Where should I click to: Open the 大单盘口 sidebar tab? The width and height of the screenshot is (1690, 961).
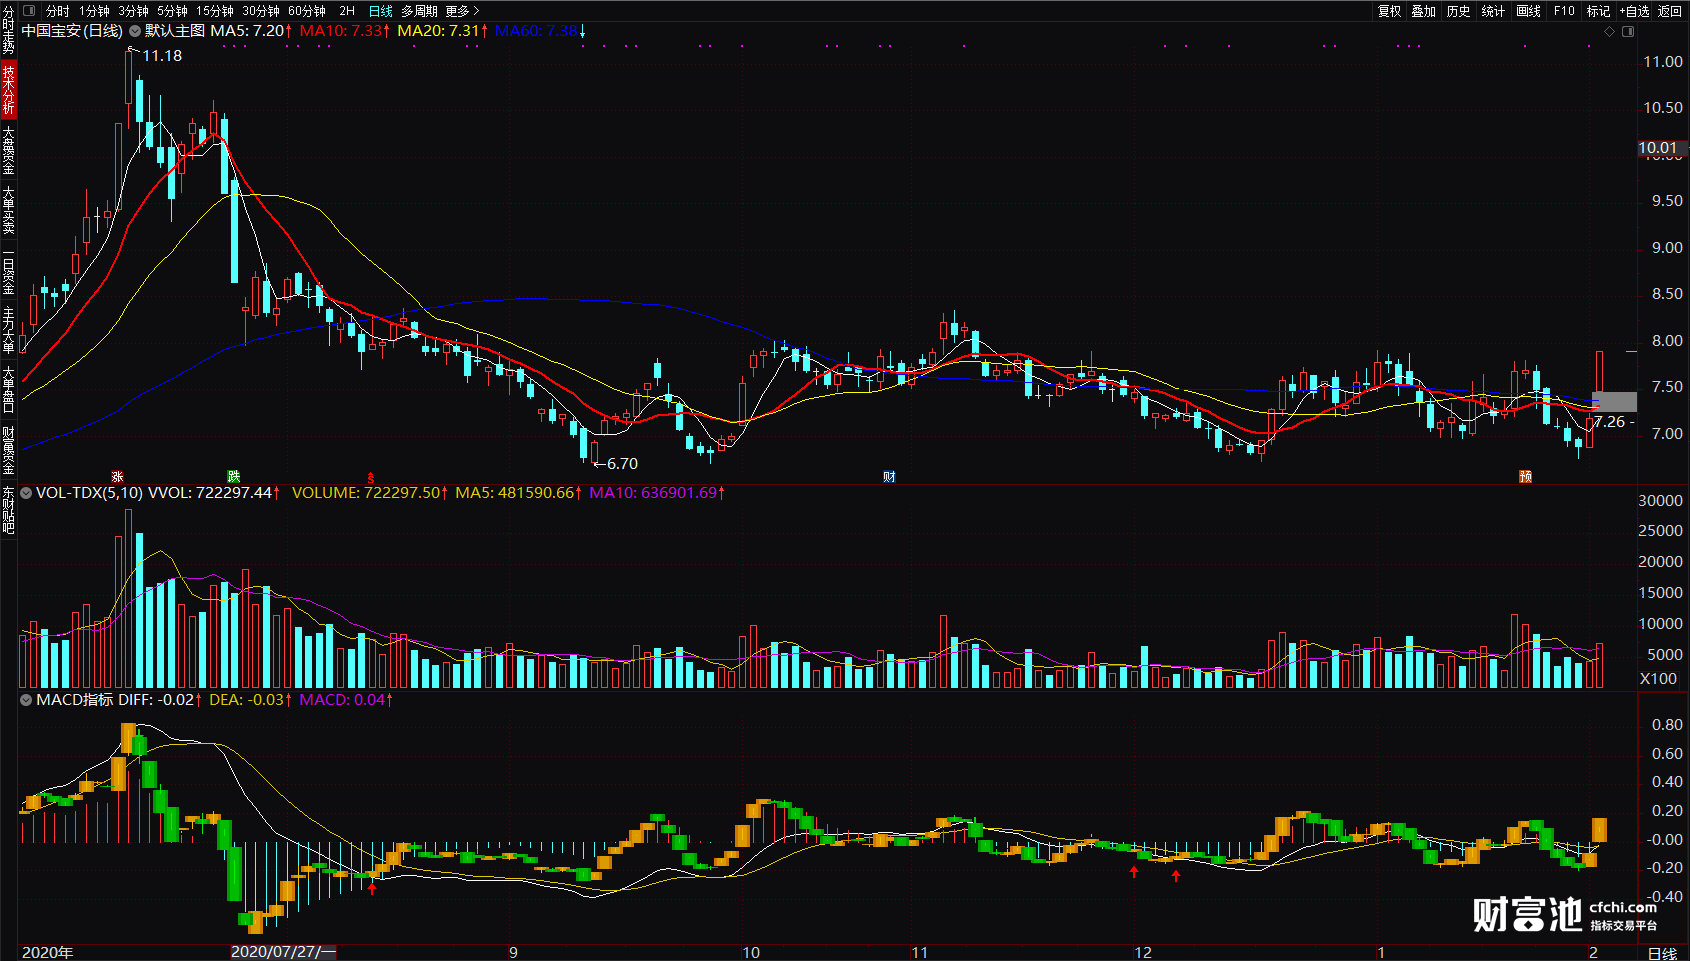coord(8,389)
